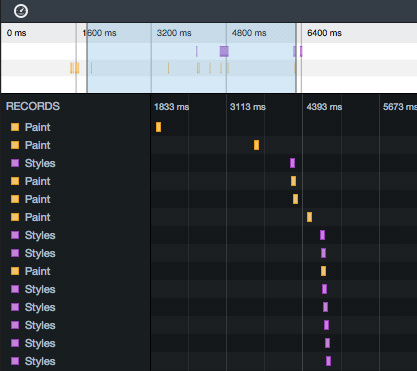
Task: Select the first Styles record label
Action: (40, 163)
